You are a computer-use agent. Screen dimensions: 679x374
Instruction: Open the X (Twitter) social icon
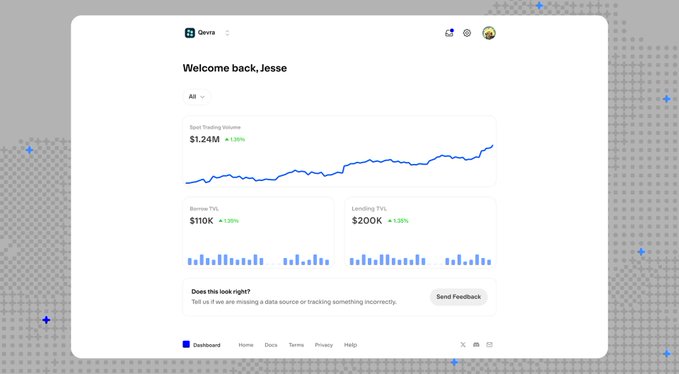(463, 345)
